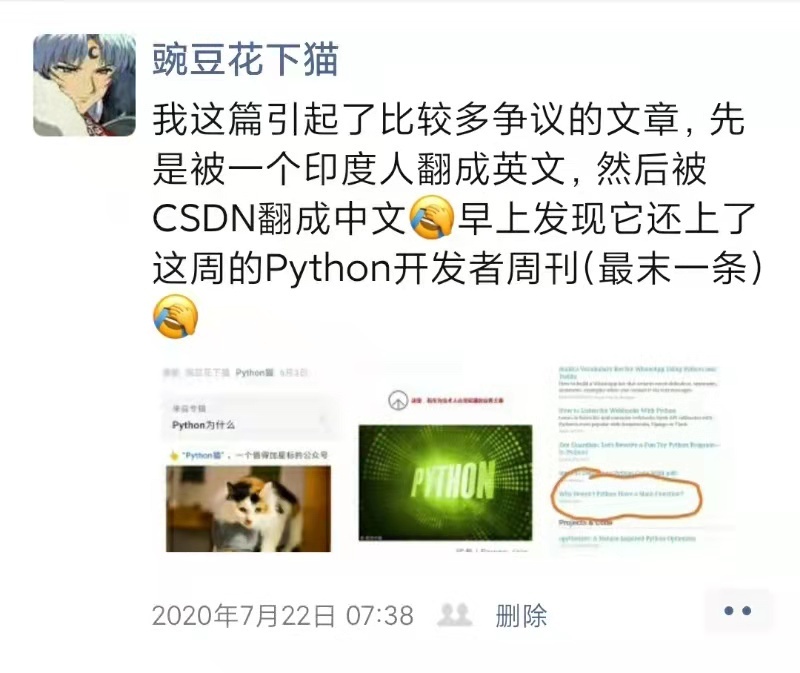Tap the two-dots more options button
The image size is (800, 673).
pos(737,611)
